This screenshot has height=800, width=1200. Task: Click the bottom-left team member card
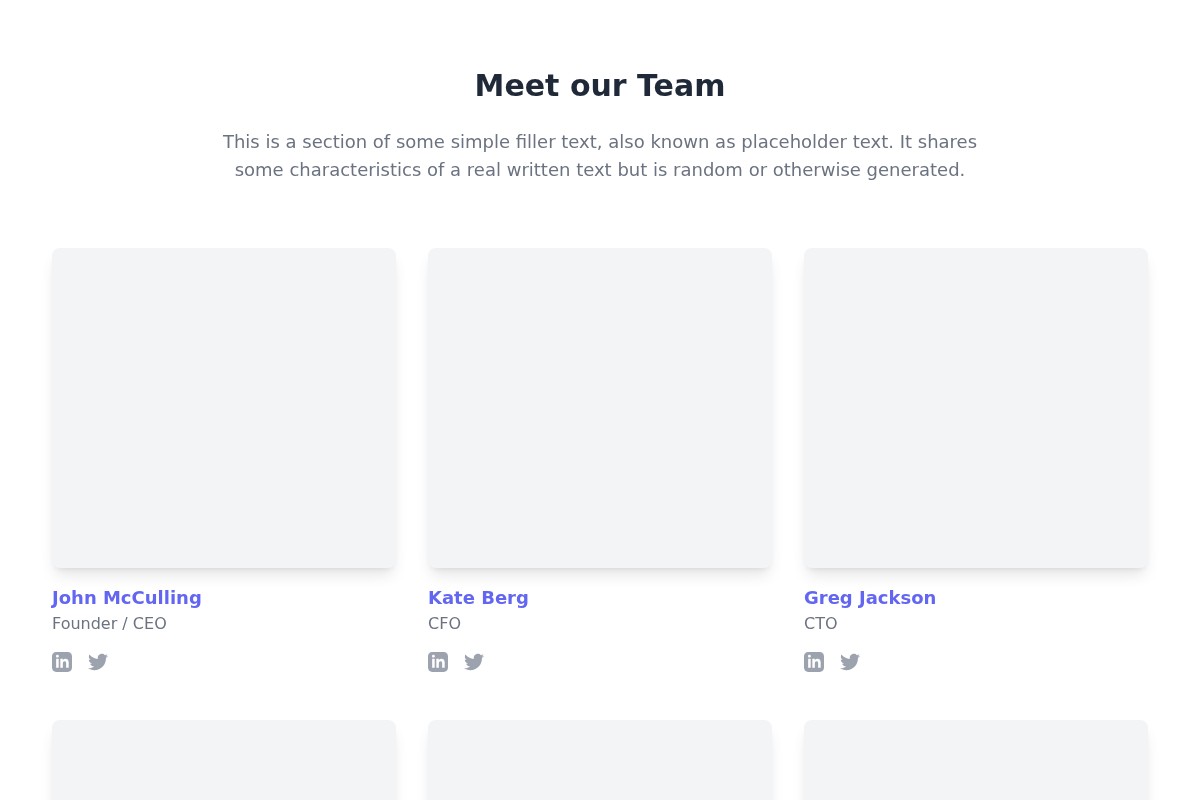tap(224, 763)
